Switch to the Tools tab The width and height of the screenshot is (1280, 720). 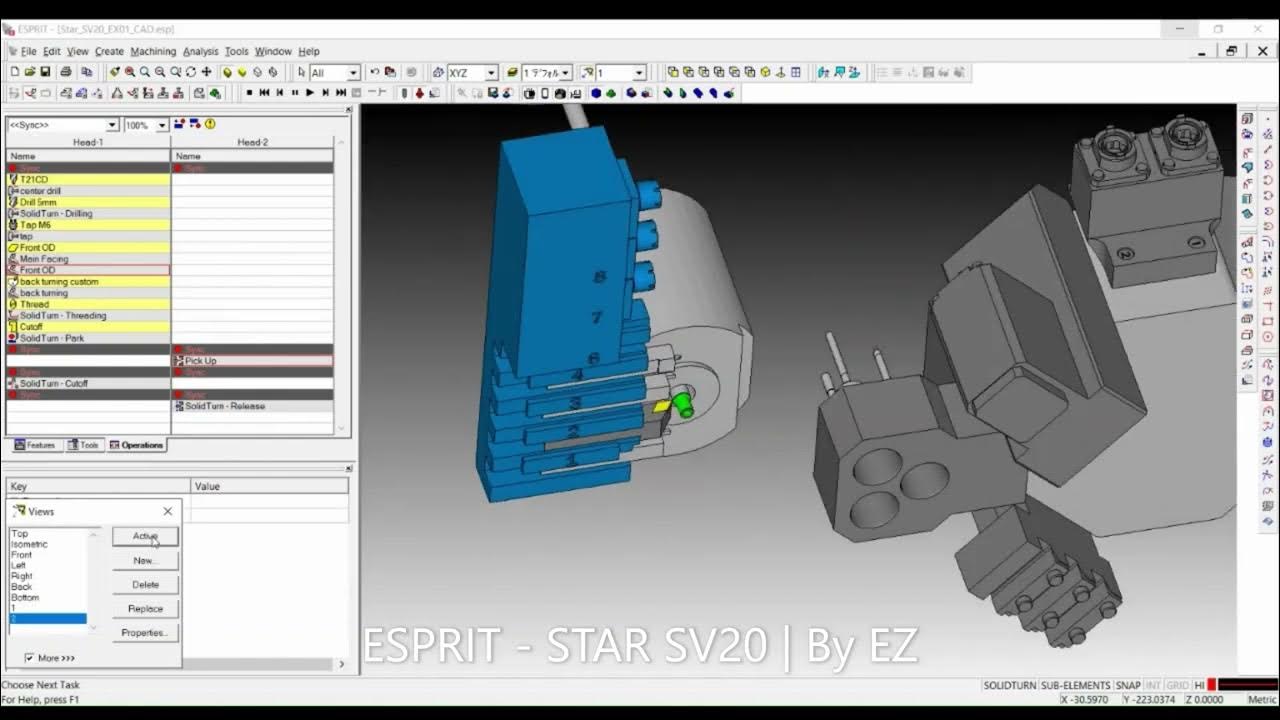(x=84, y=445)
